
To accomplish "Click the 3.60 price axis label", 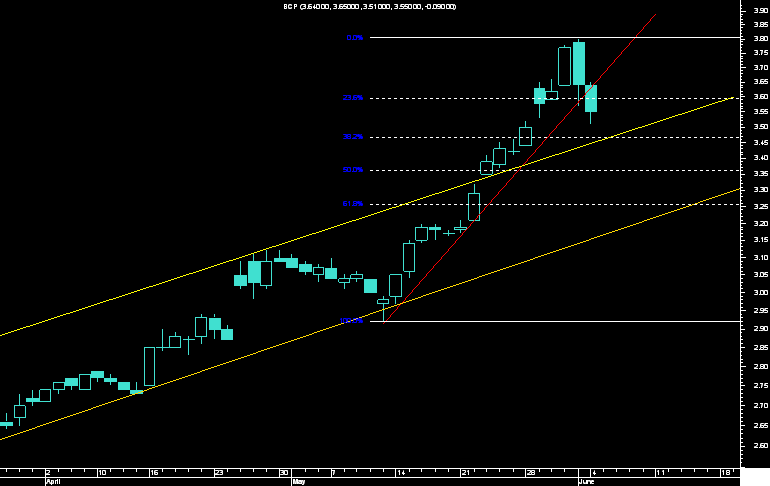I will tap(761, 97).
